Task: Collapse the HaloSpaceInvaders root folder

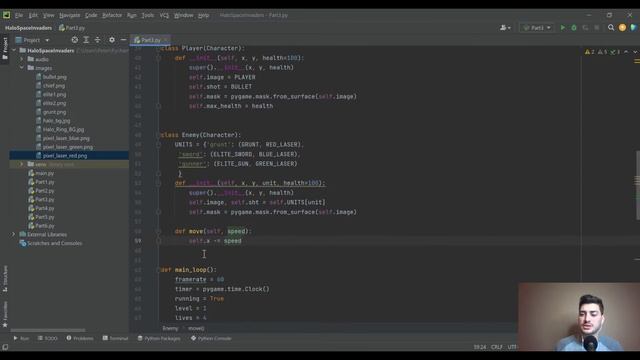Action: [14, 51]
